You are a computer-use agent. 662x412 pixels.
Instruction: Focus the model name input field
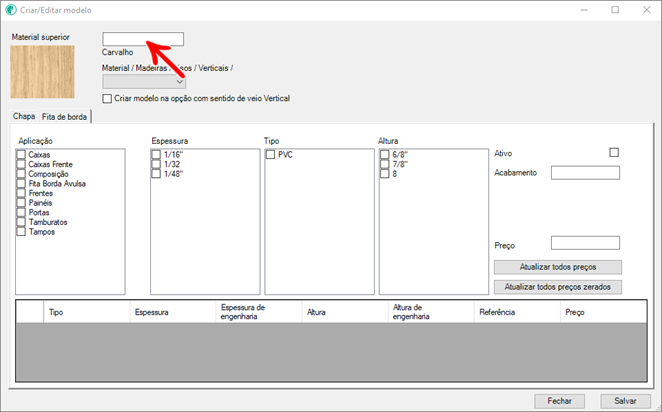point(143,39)
